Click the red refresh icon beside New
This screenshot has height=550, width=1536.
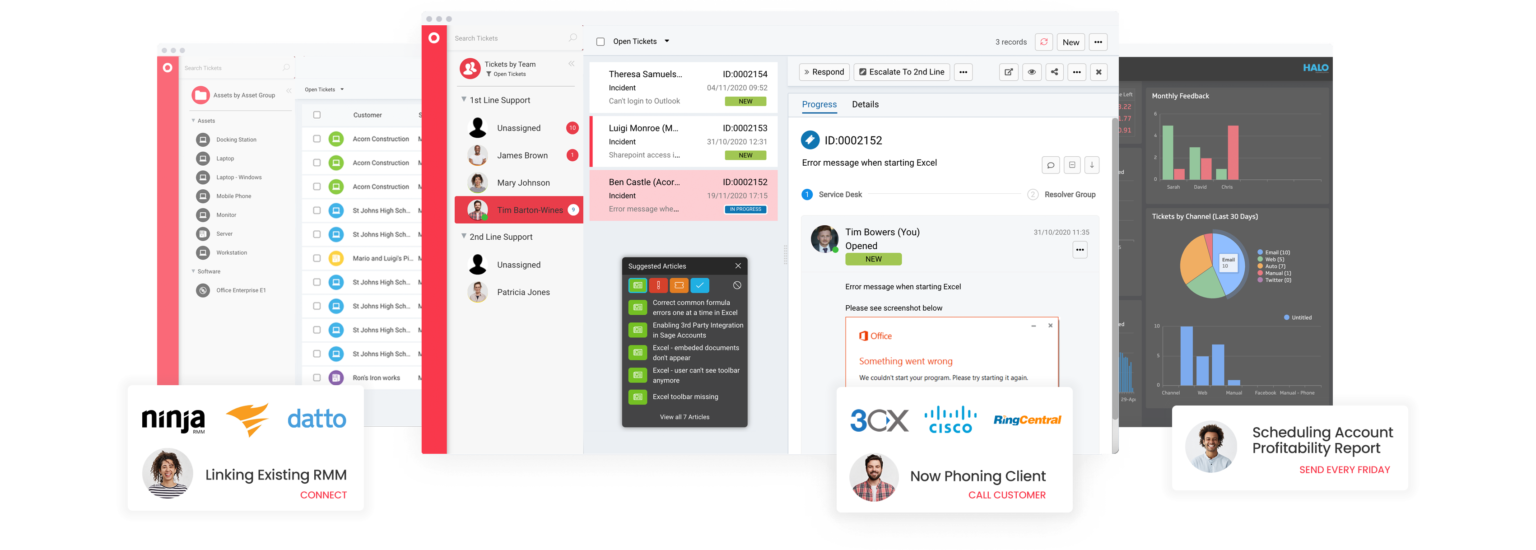pyautogui.click(x=1043, y=42)
